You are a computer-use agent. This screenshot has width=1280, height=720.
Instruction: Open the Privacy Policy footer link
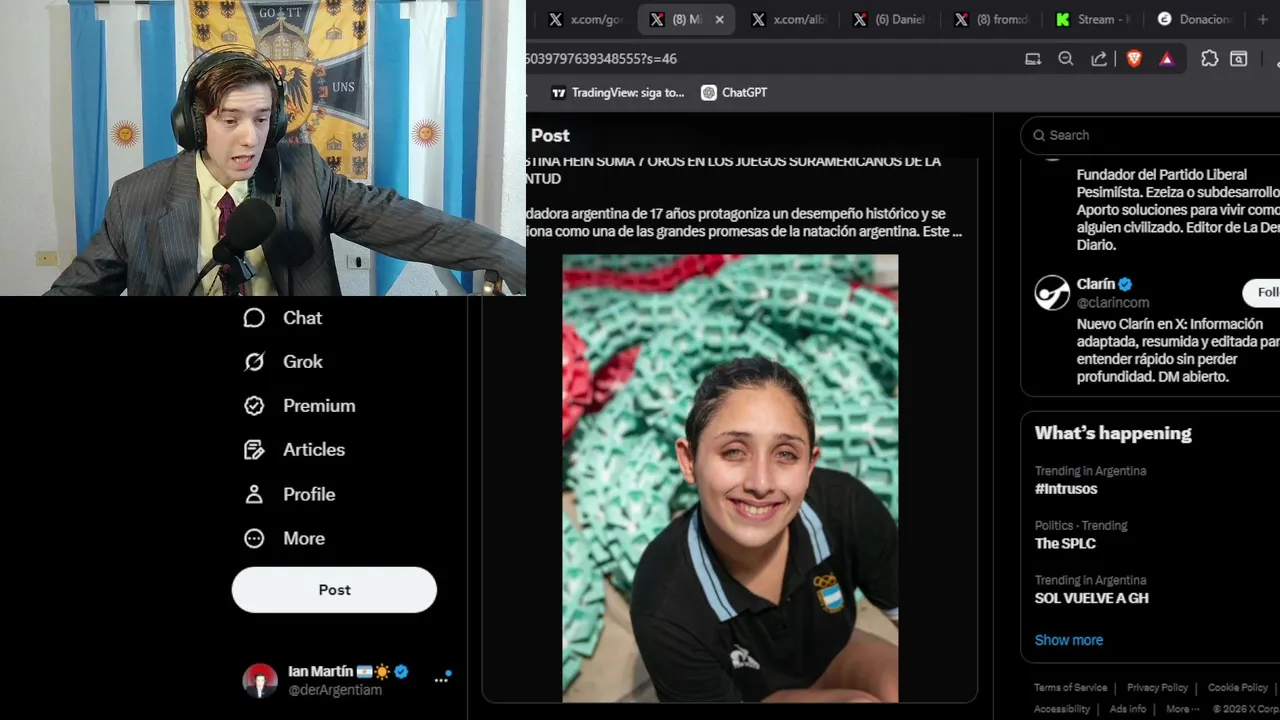point(1157,688)
